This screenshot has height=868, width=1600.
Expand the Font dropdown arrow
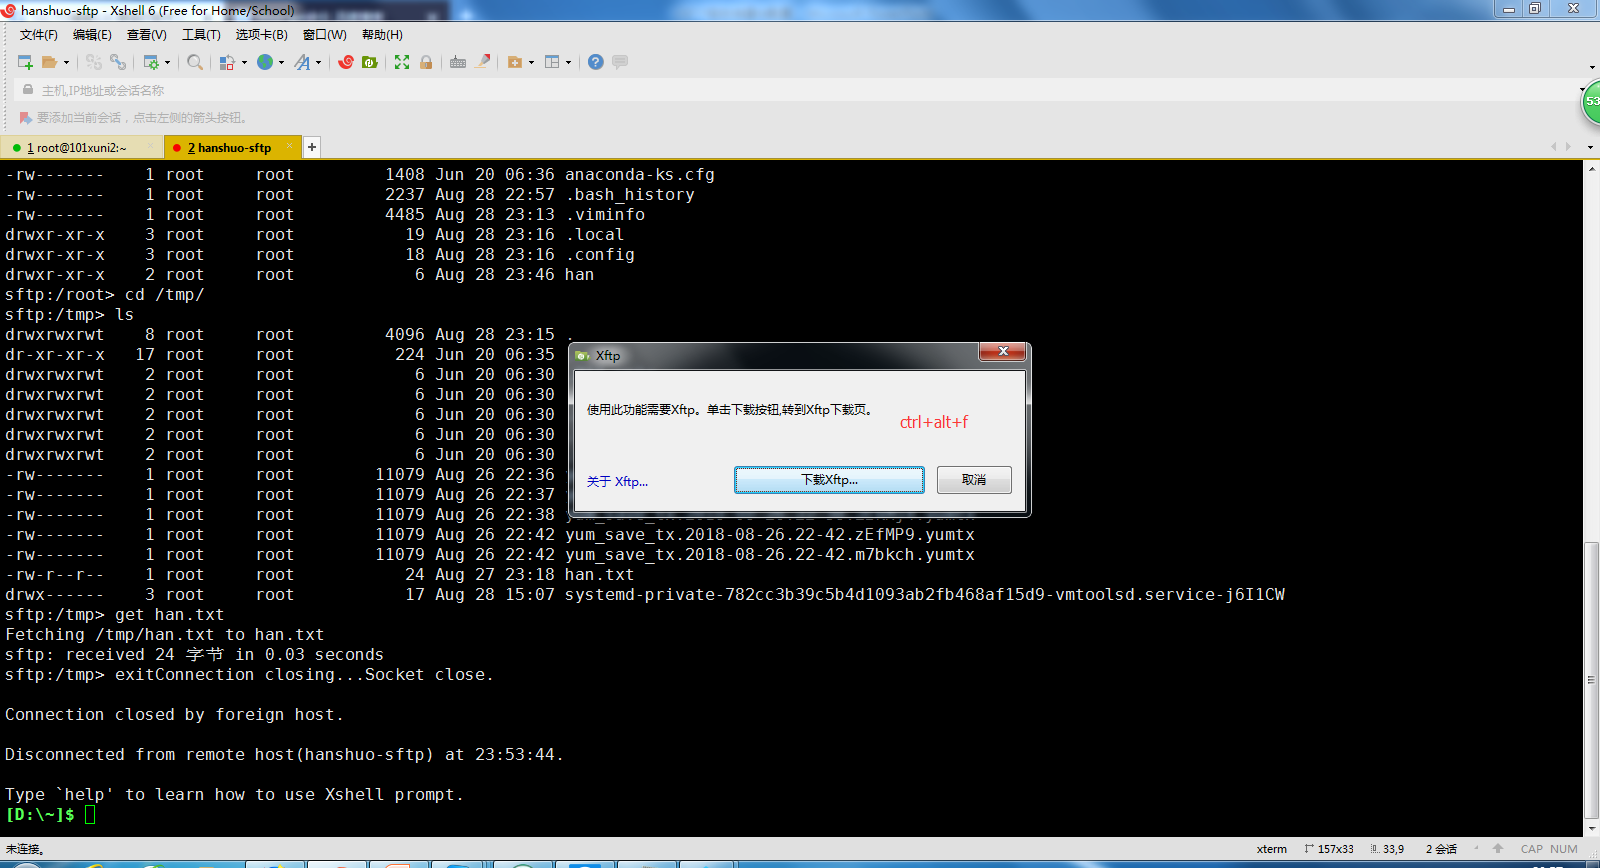tap(319, 62)
